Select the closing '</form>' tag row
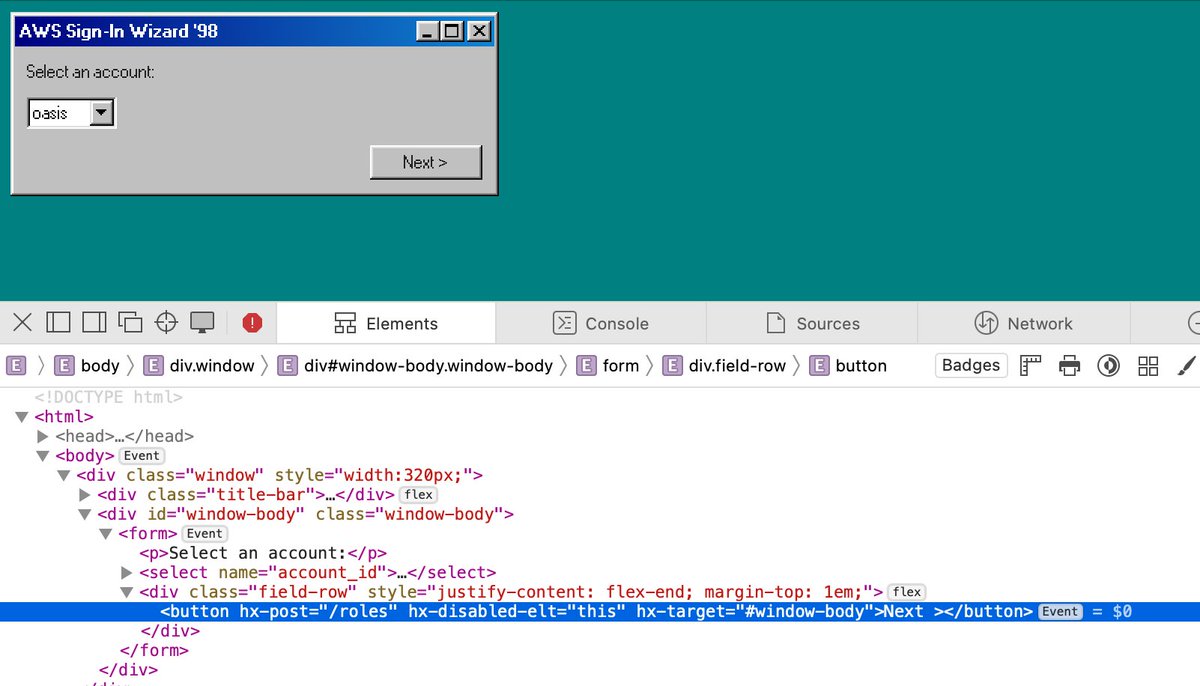Screen dimensions: 1200x686 tap(153, 650)
